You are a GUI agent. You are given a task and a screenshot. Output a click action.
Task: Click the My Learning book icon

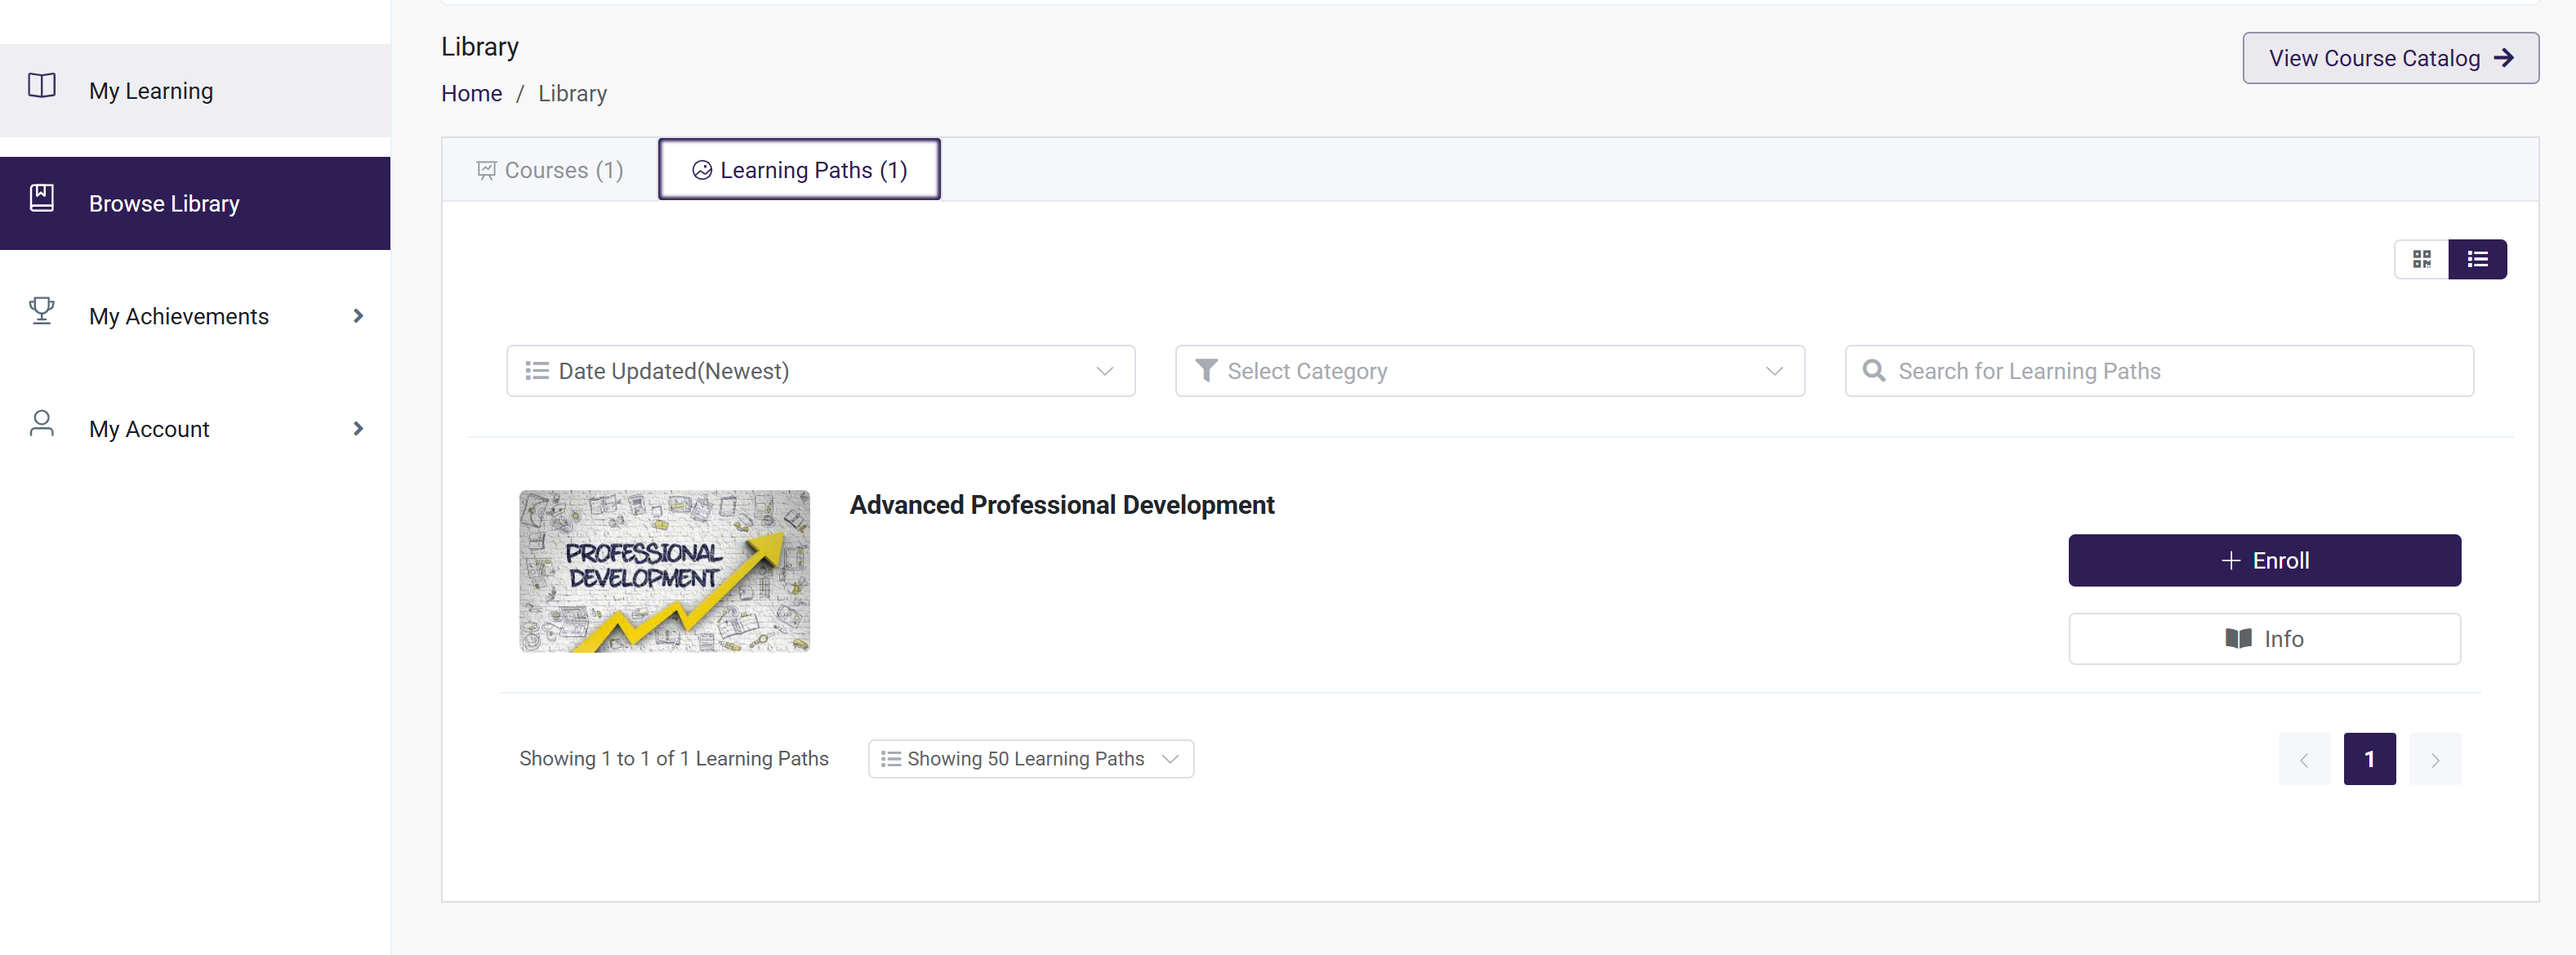tap(42, 86)
